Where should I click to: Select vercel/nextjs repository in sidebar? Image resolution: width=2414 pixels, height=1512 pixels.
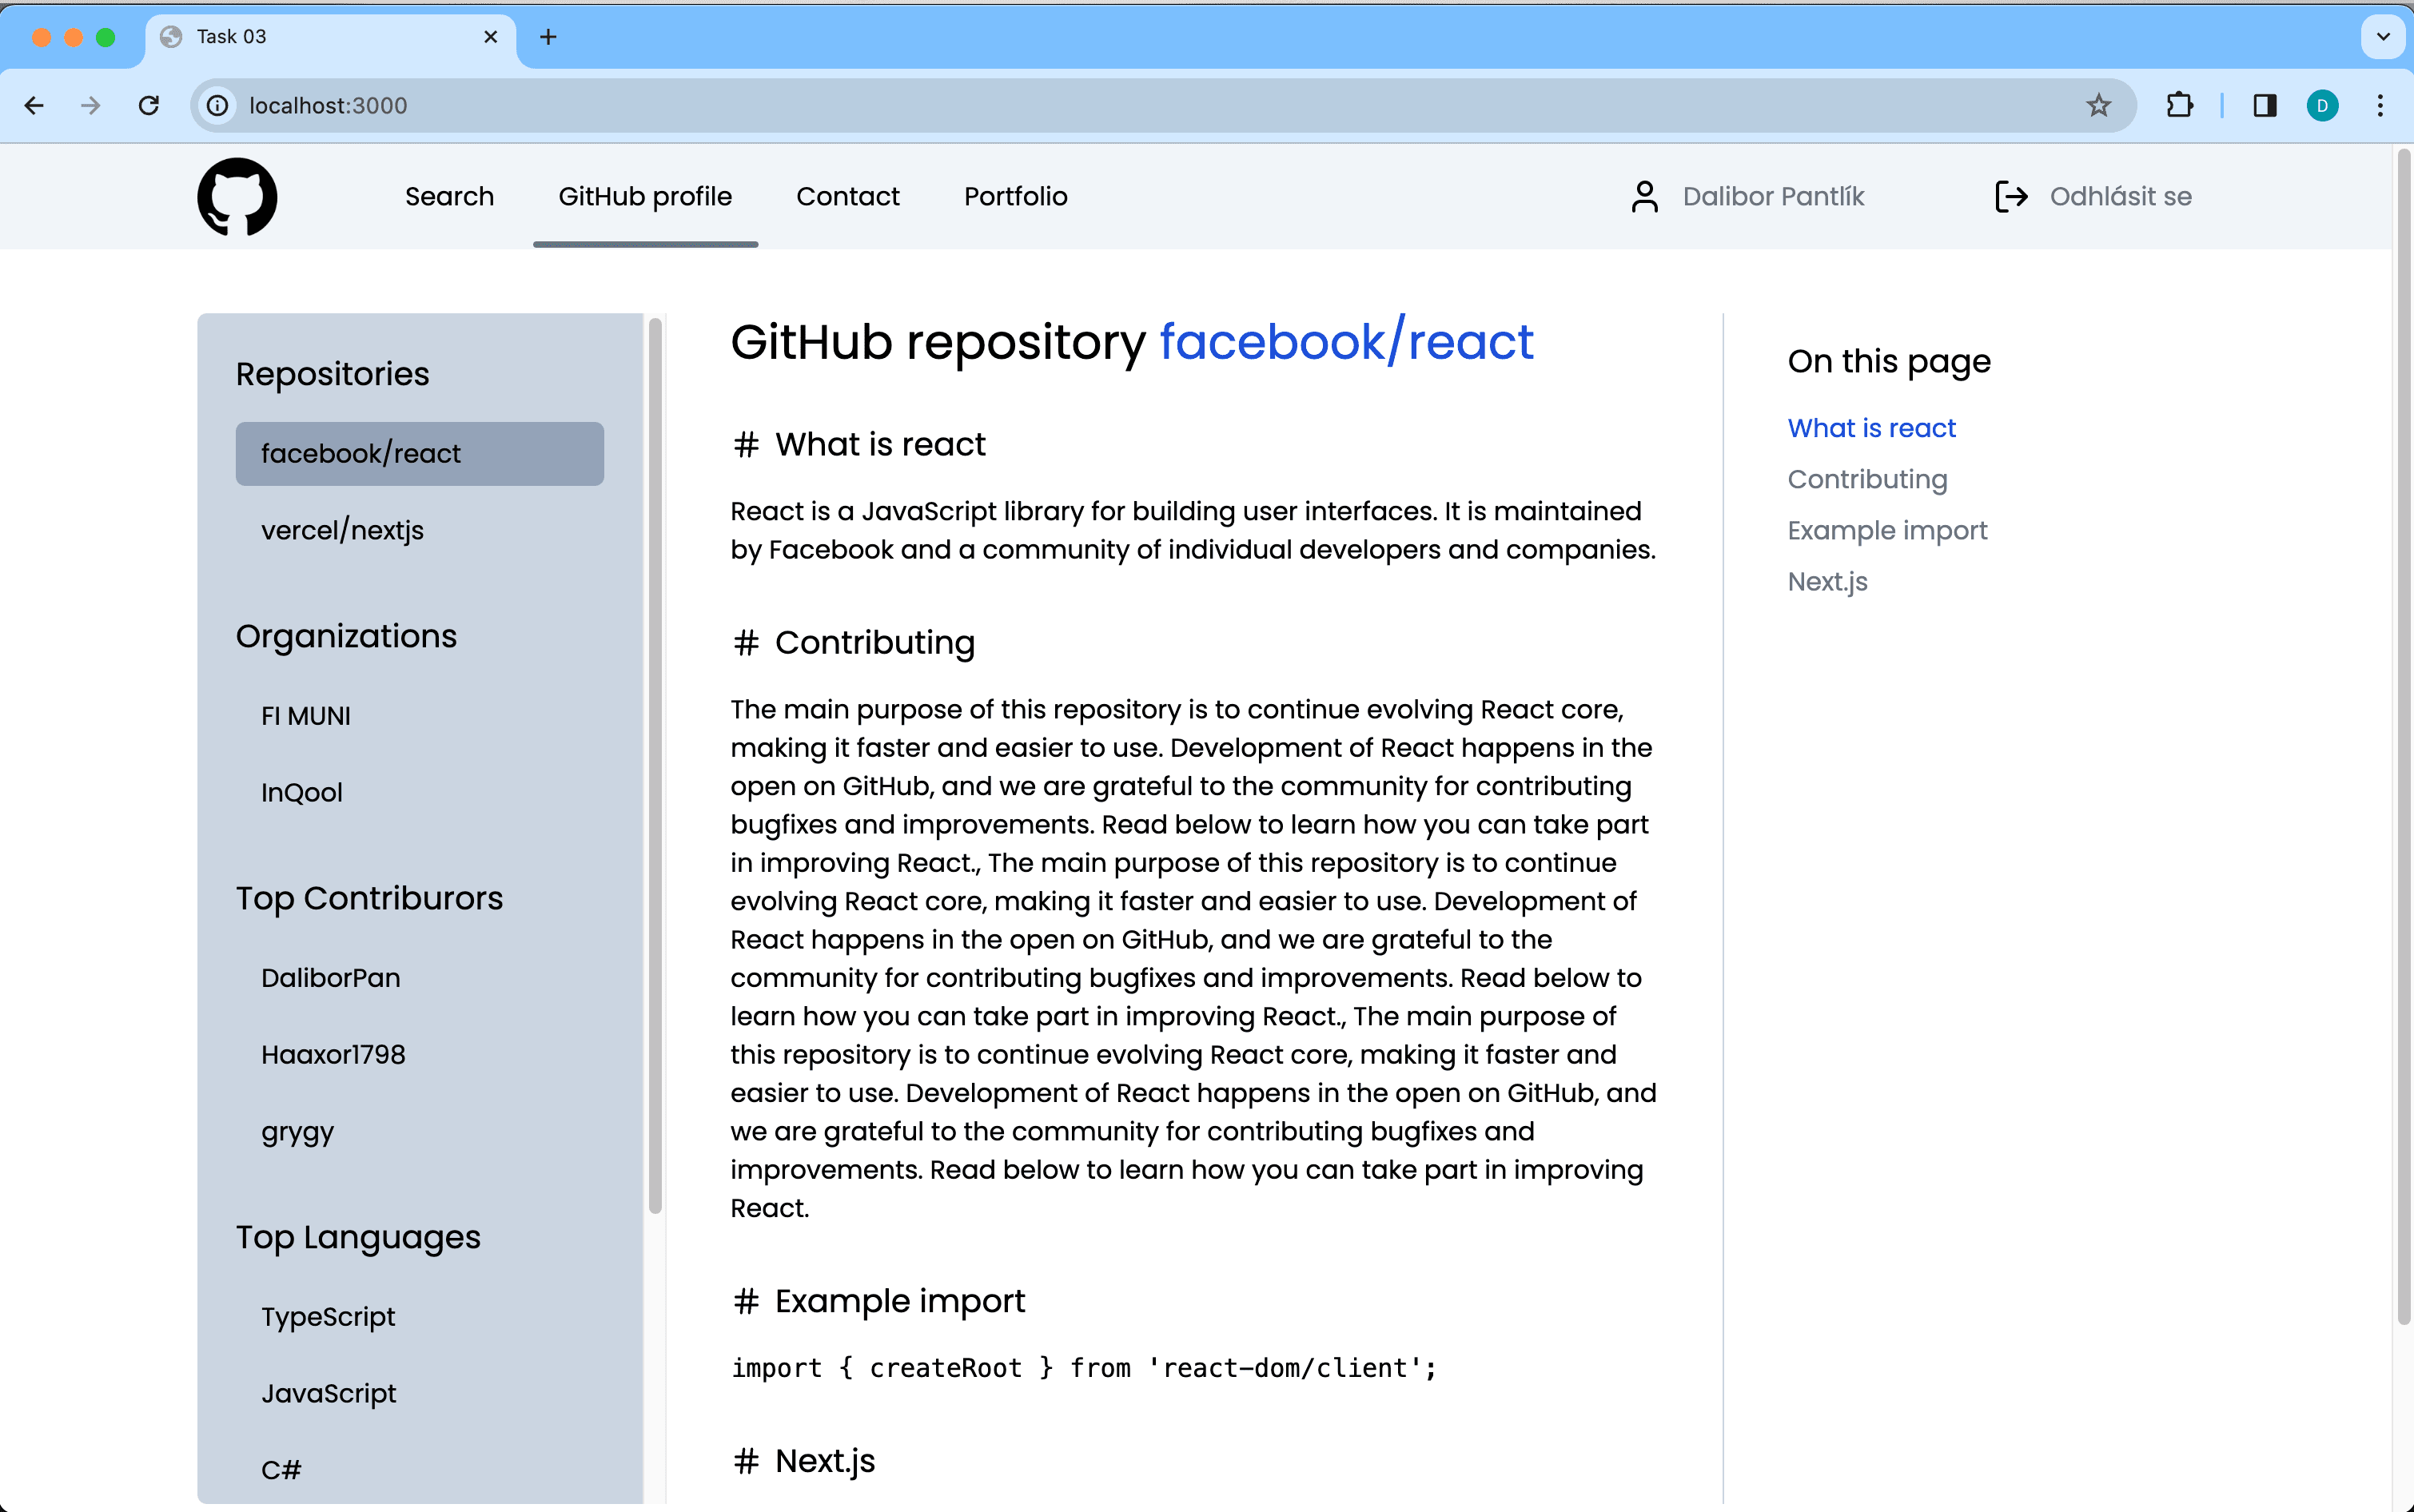click(x=342, y=530)
